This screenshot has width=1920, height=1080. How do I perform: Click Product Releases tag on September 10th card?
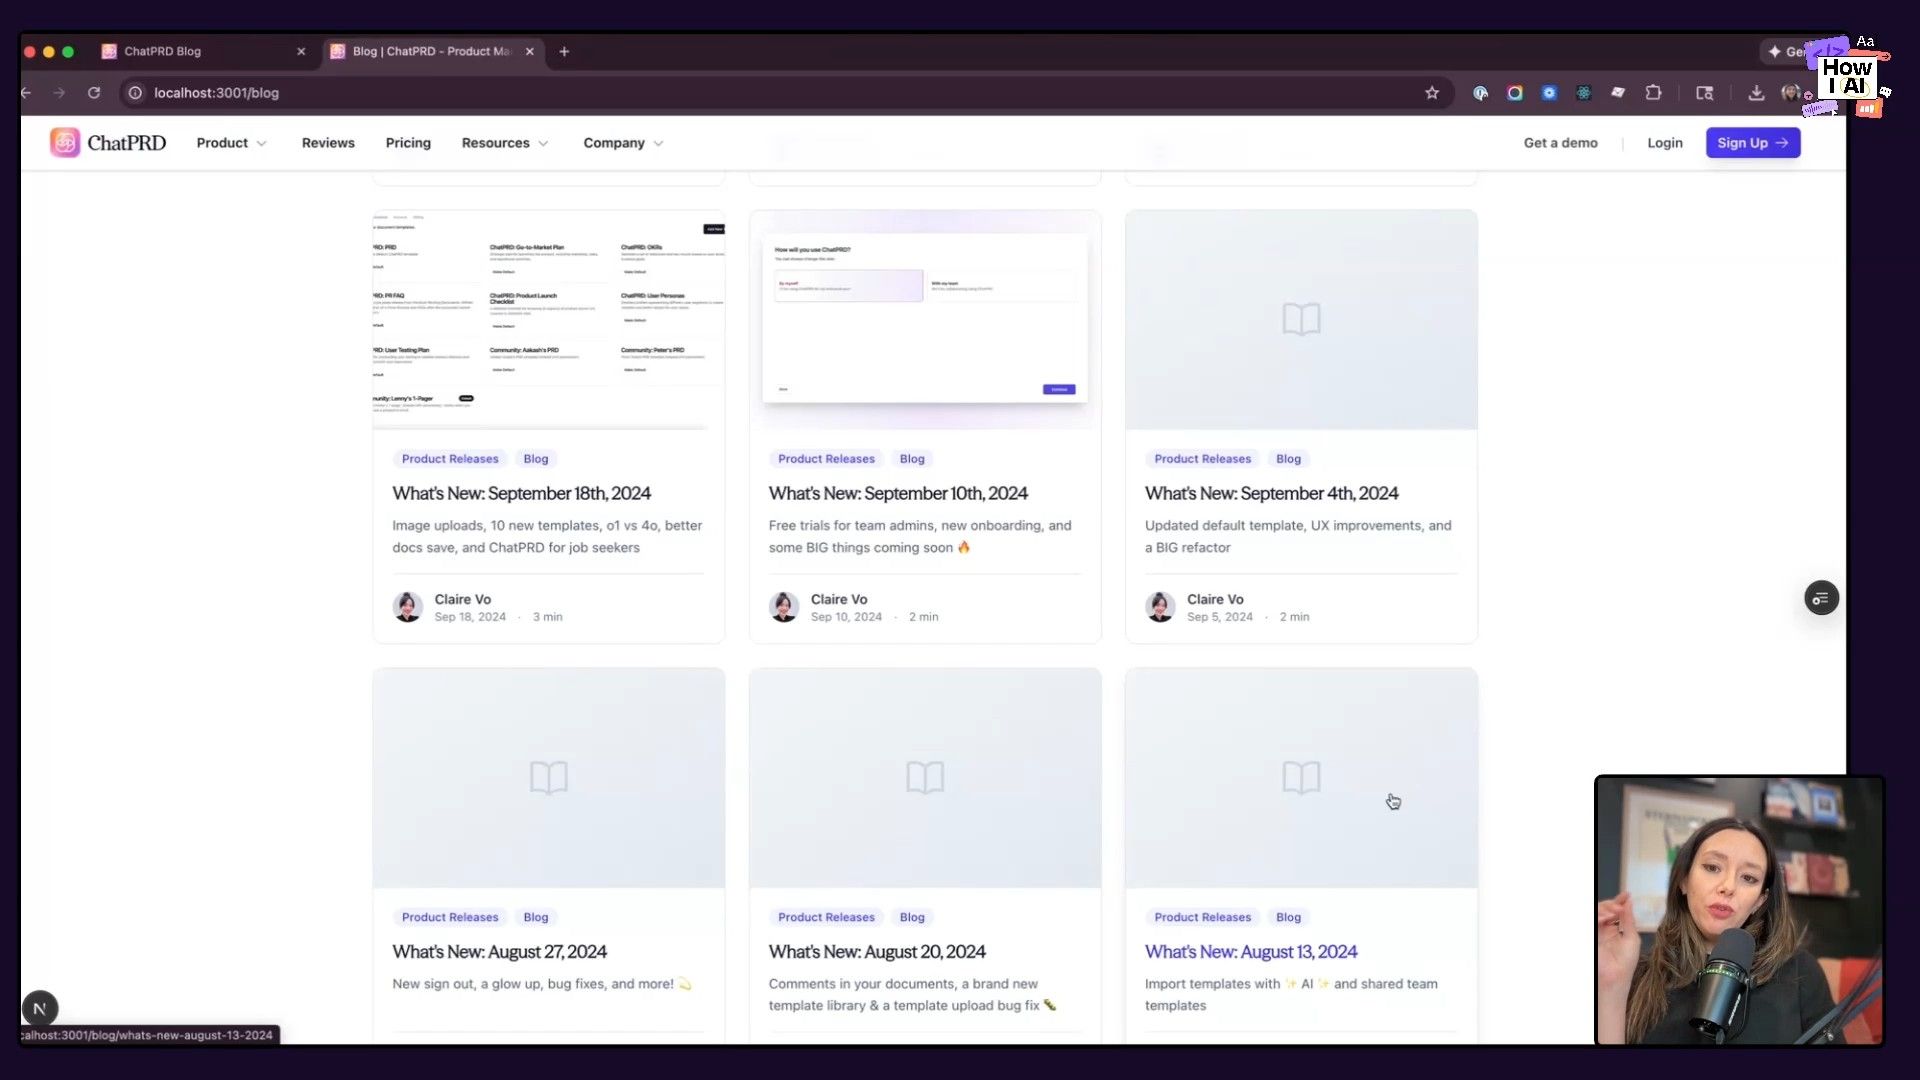pos(826,459)
